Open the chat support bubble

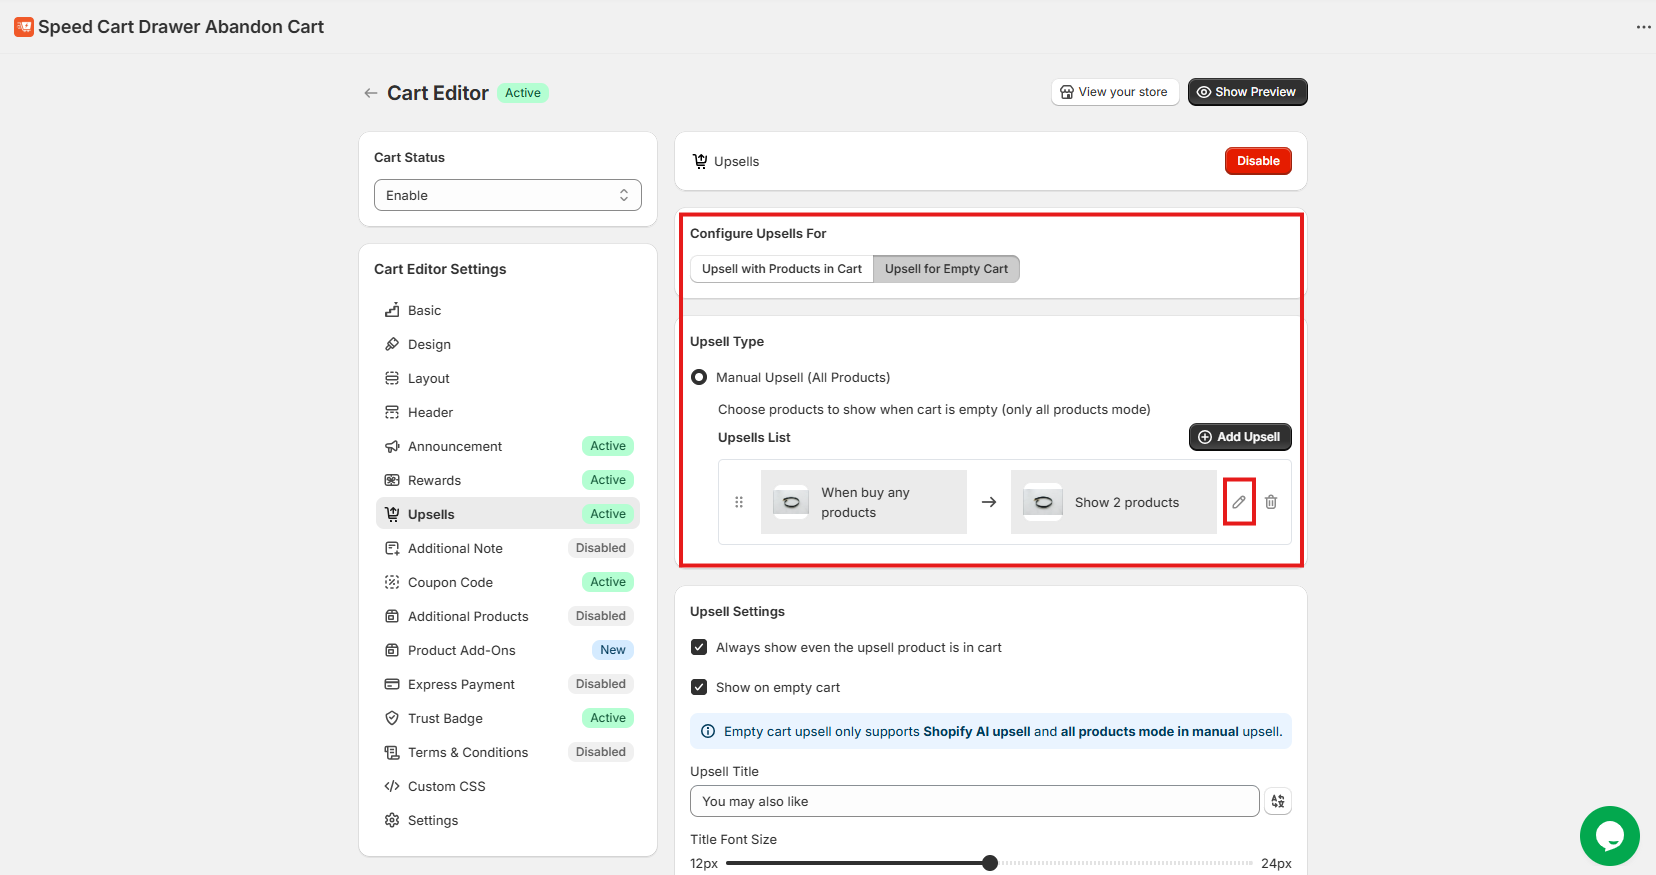coord(1609,835)
